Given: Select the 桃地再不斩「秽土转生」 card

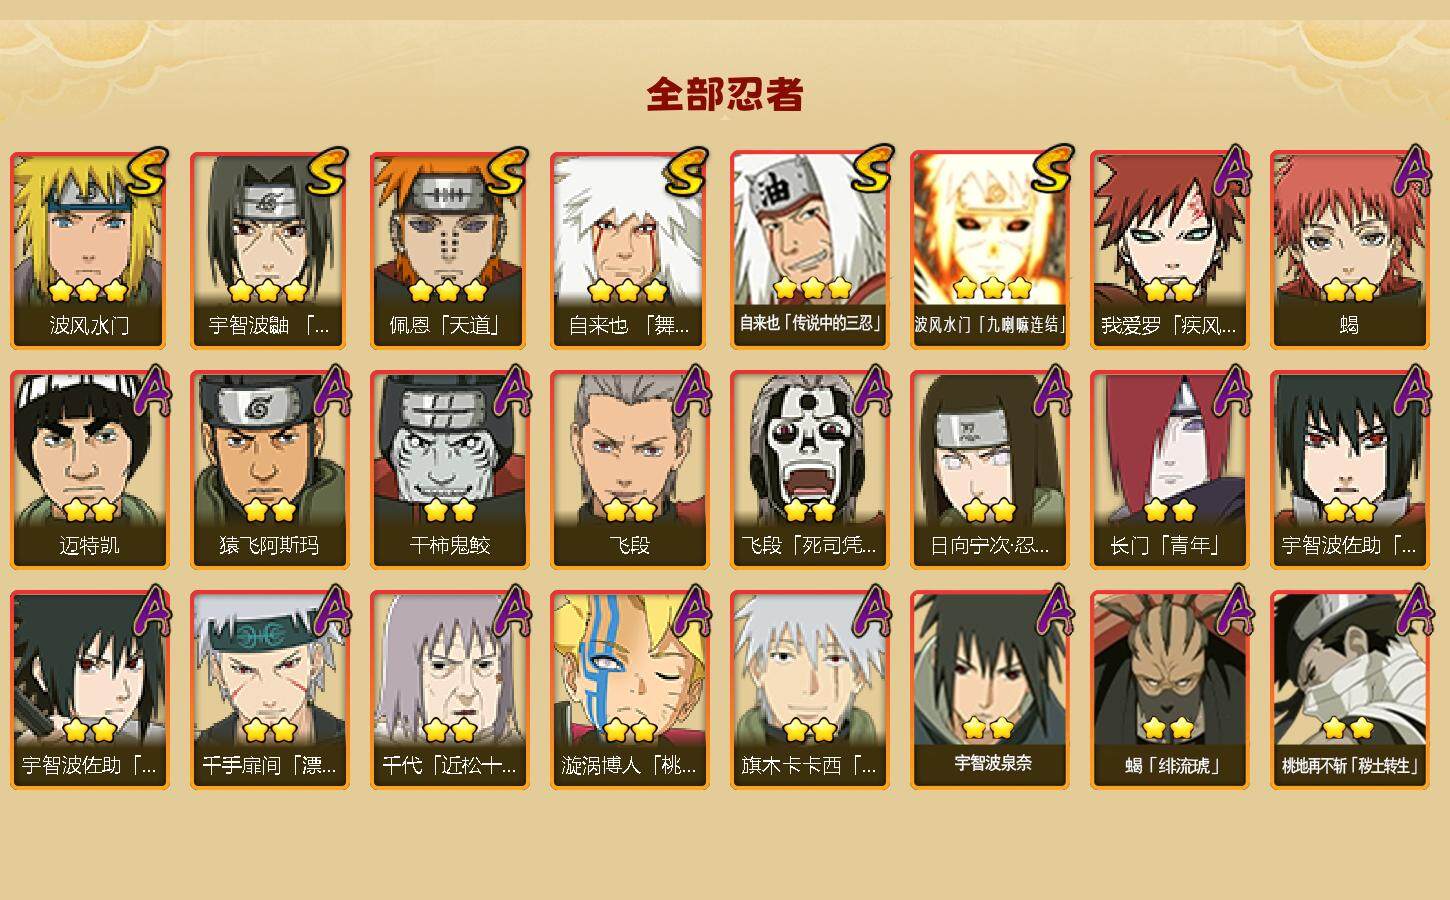Looking at the screenshot, I should tap(1349, 690).
